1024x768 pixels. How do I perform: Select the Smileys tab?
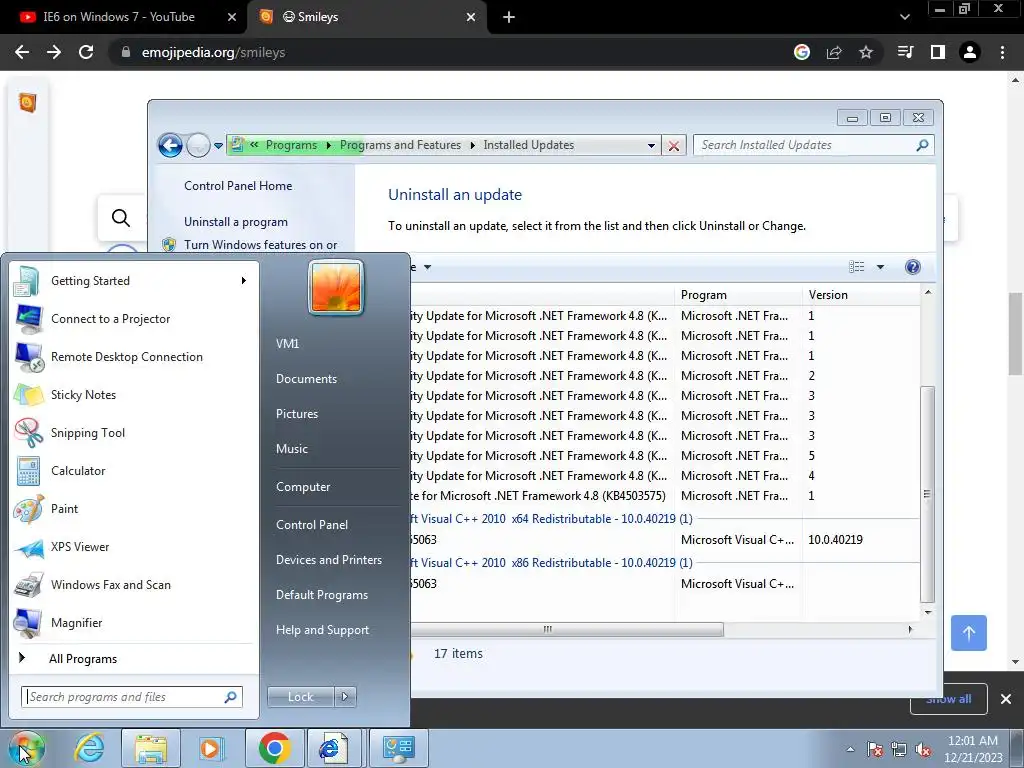coord(367,17)
